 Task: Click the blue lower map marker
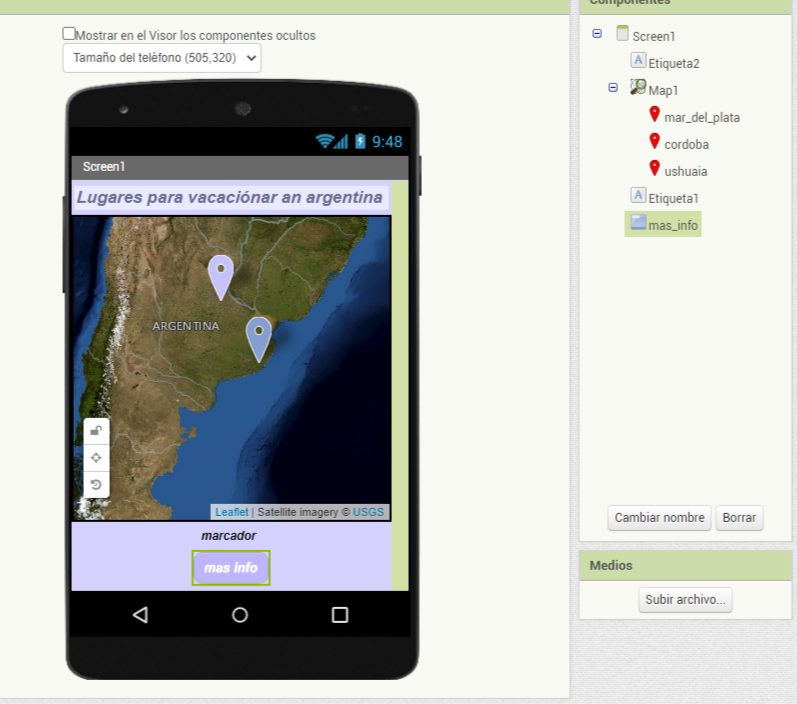click(259, 340)
